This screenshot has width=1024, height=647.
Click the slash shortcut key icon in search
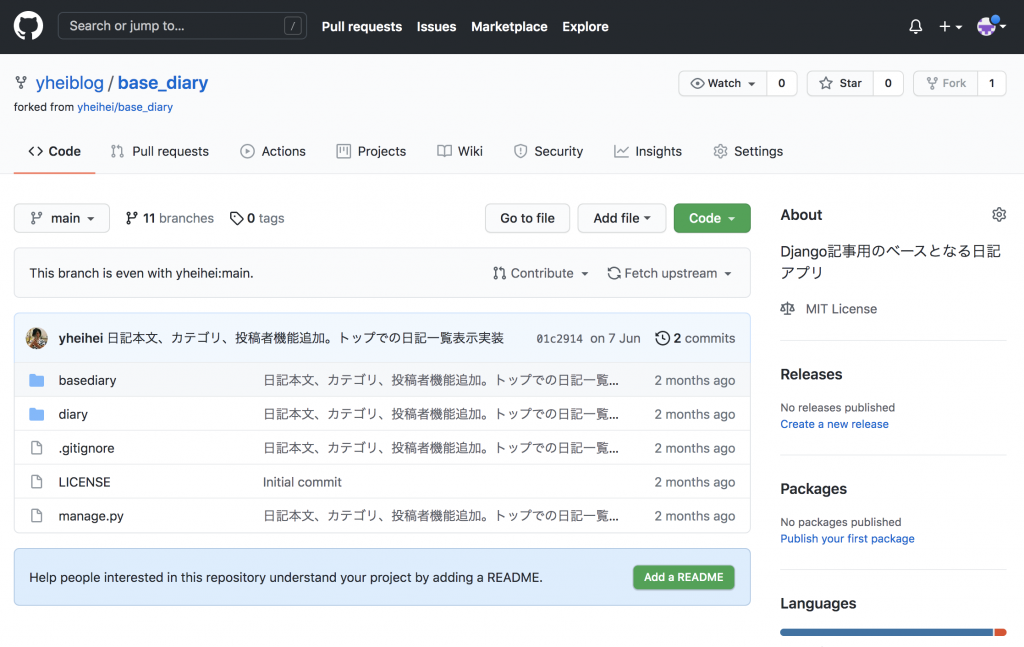[293, 26]
